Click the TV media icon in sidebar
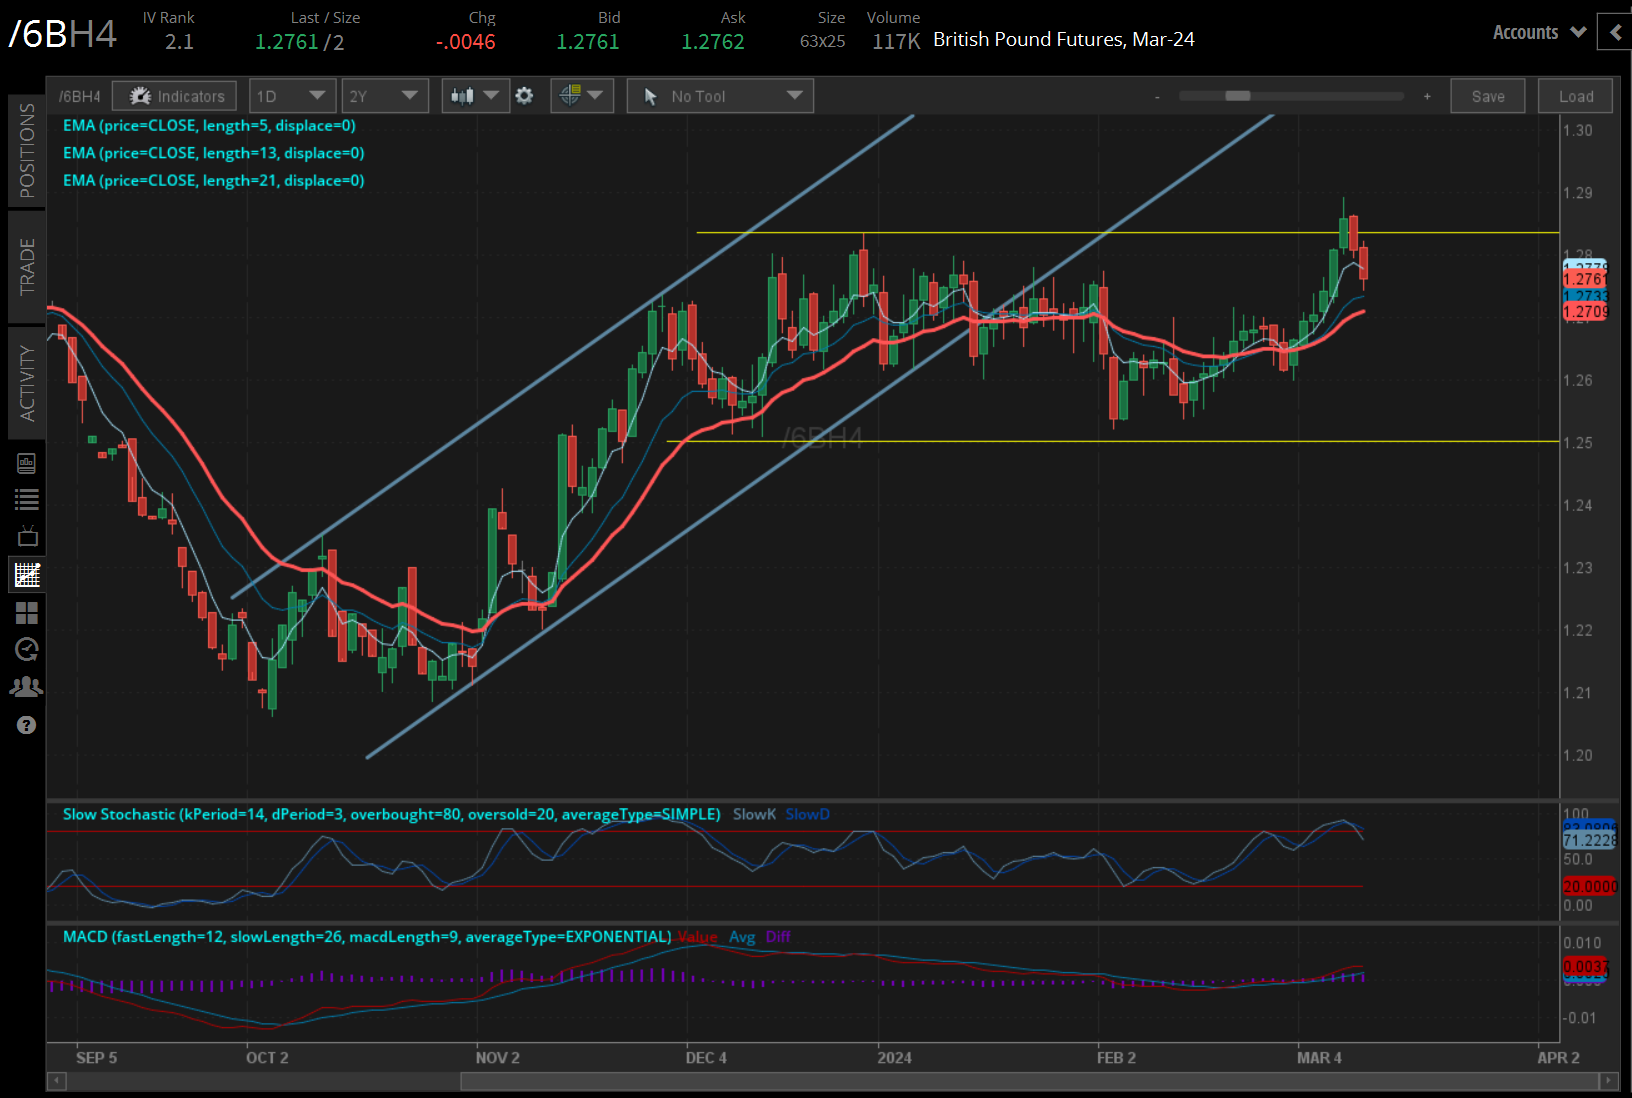 click(27, 537)
